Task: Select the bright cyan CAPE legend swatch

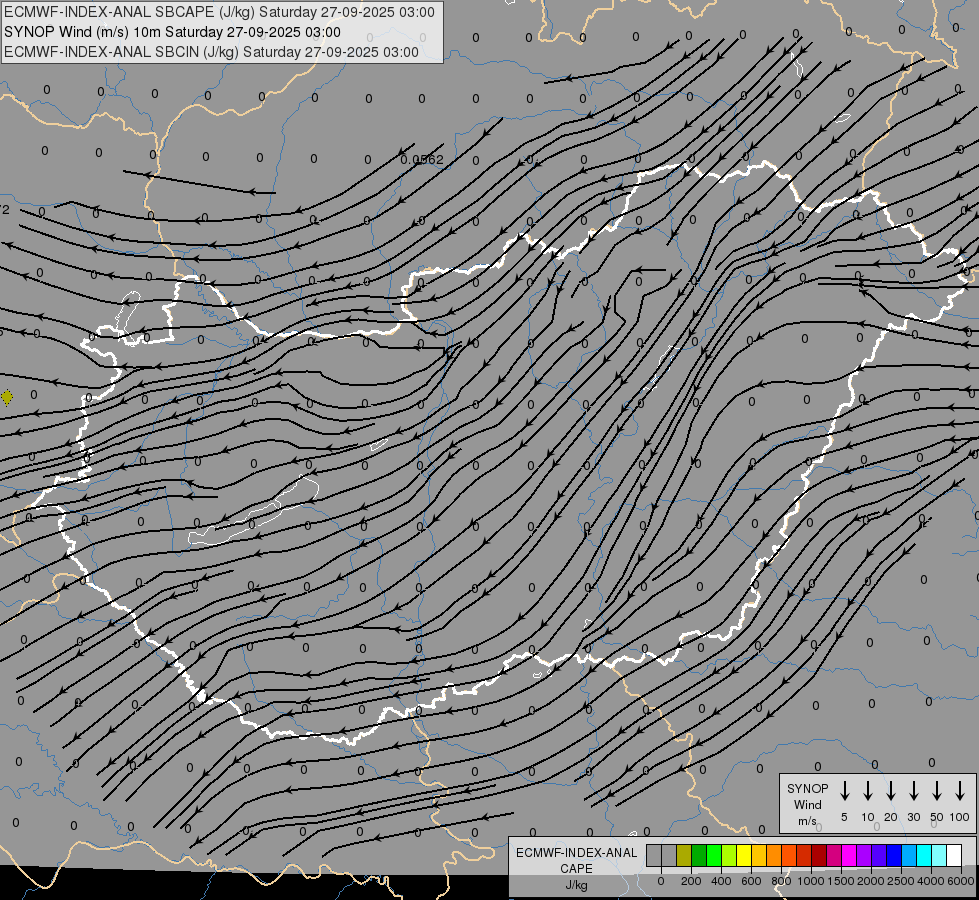Action: click(924, 855)
